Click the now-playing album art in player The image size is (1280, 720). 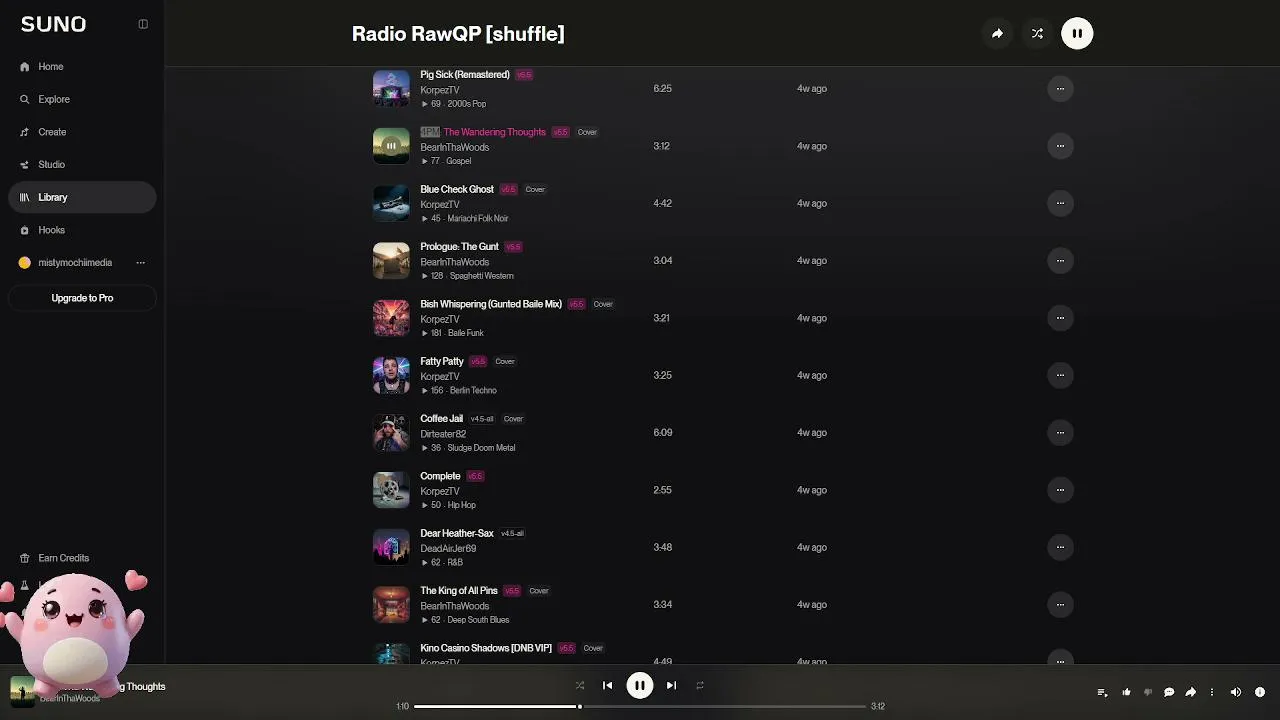[22, 691]
